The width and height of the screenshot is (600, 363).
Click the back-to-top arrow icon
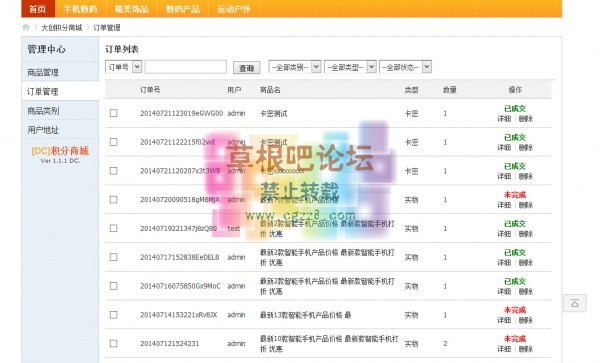[x=574, y=303]
